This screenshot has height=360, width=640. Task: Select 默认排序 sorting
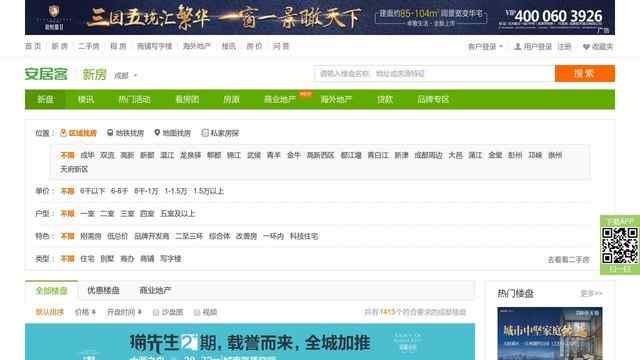click(49, 312)
